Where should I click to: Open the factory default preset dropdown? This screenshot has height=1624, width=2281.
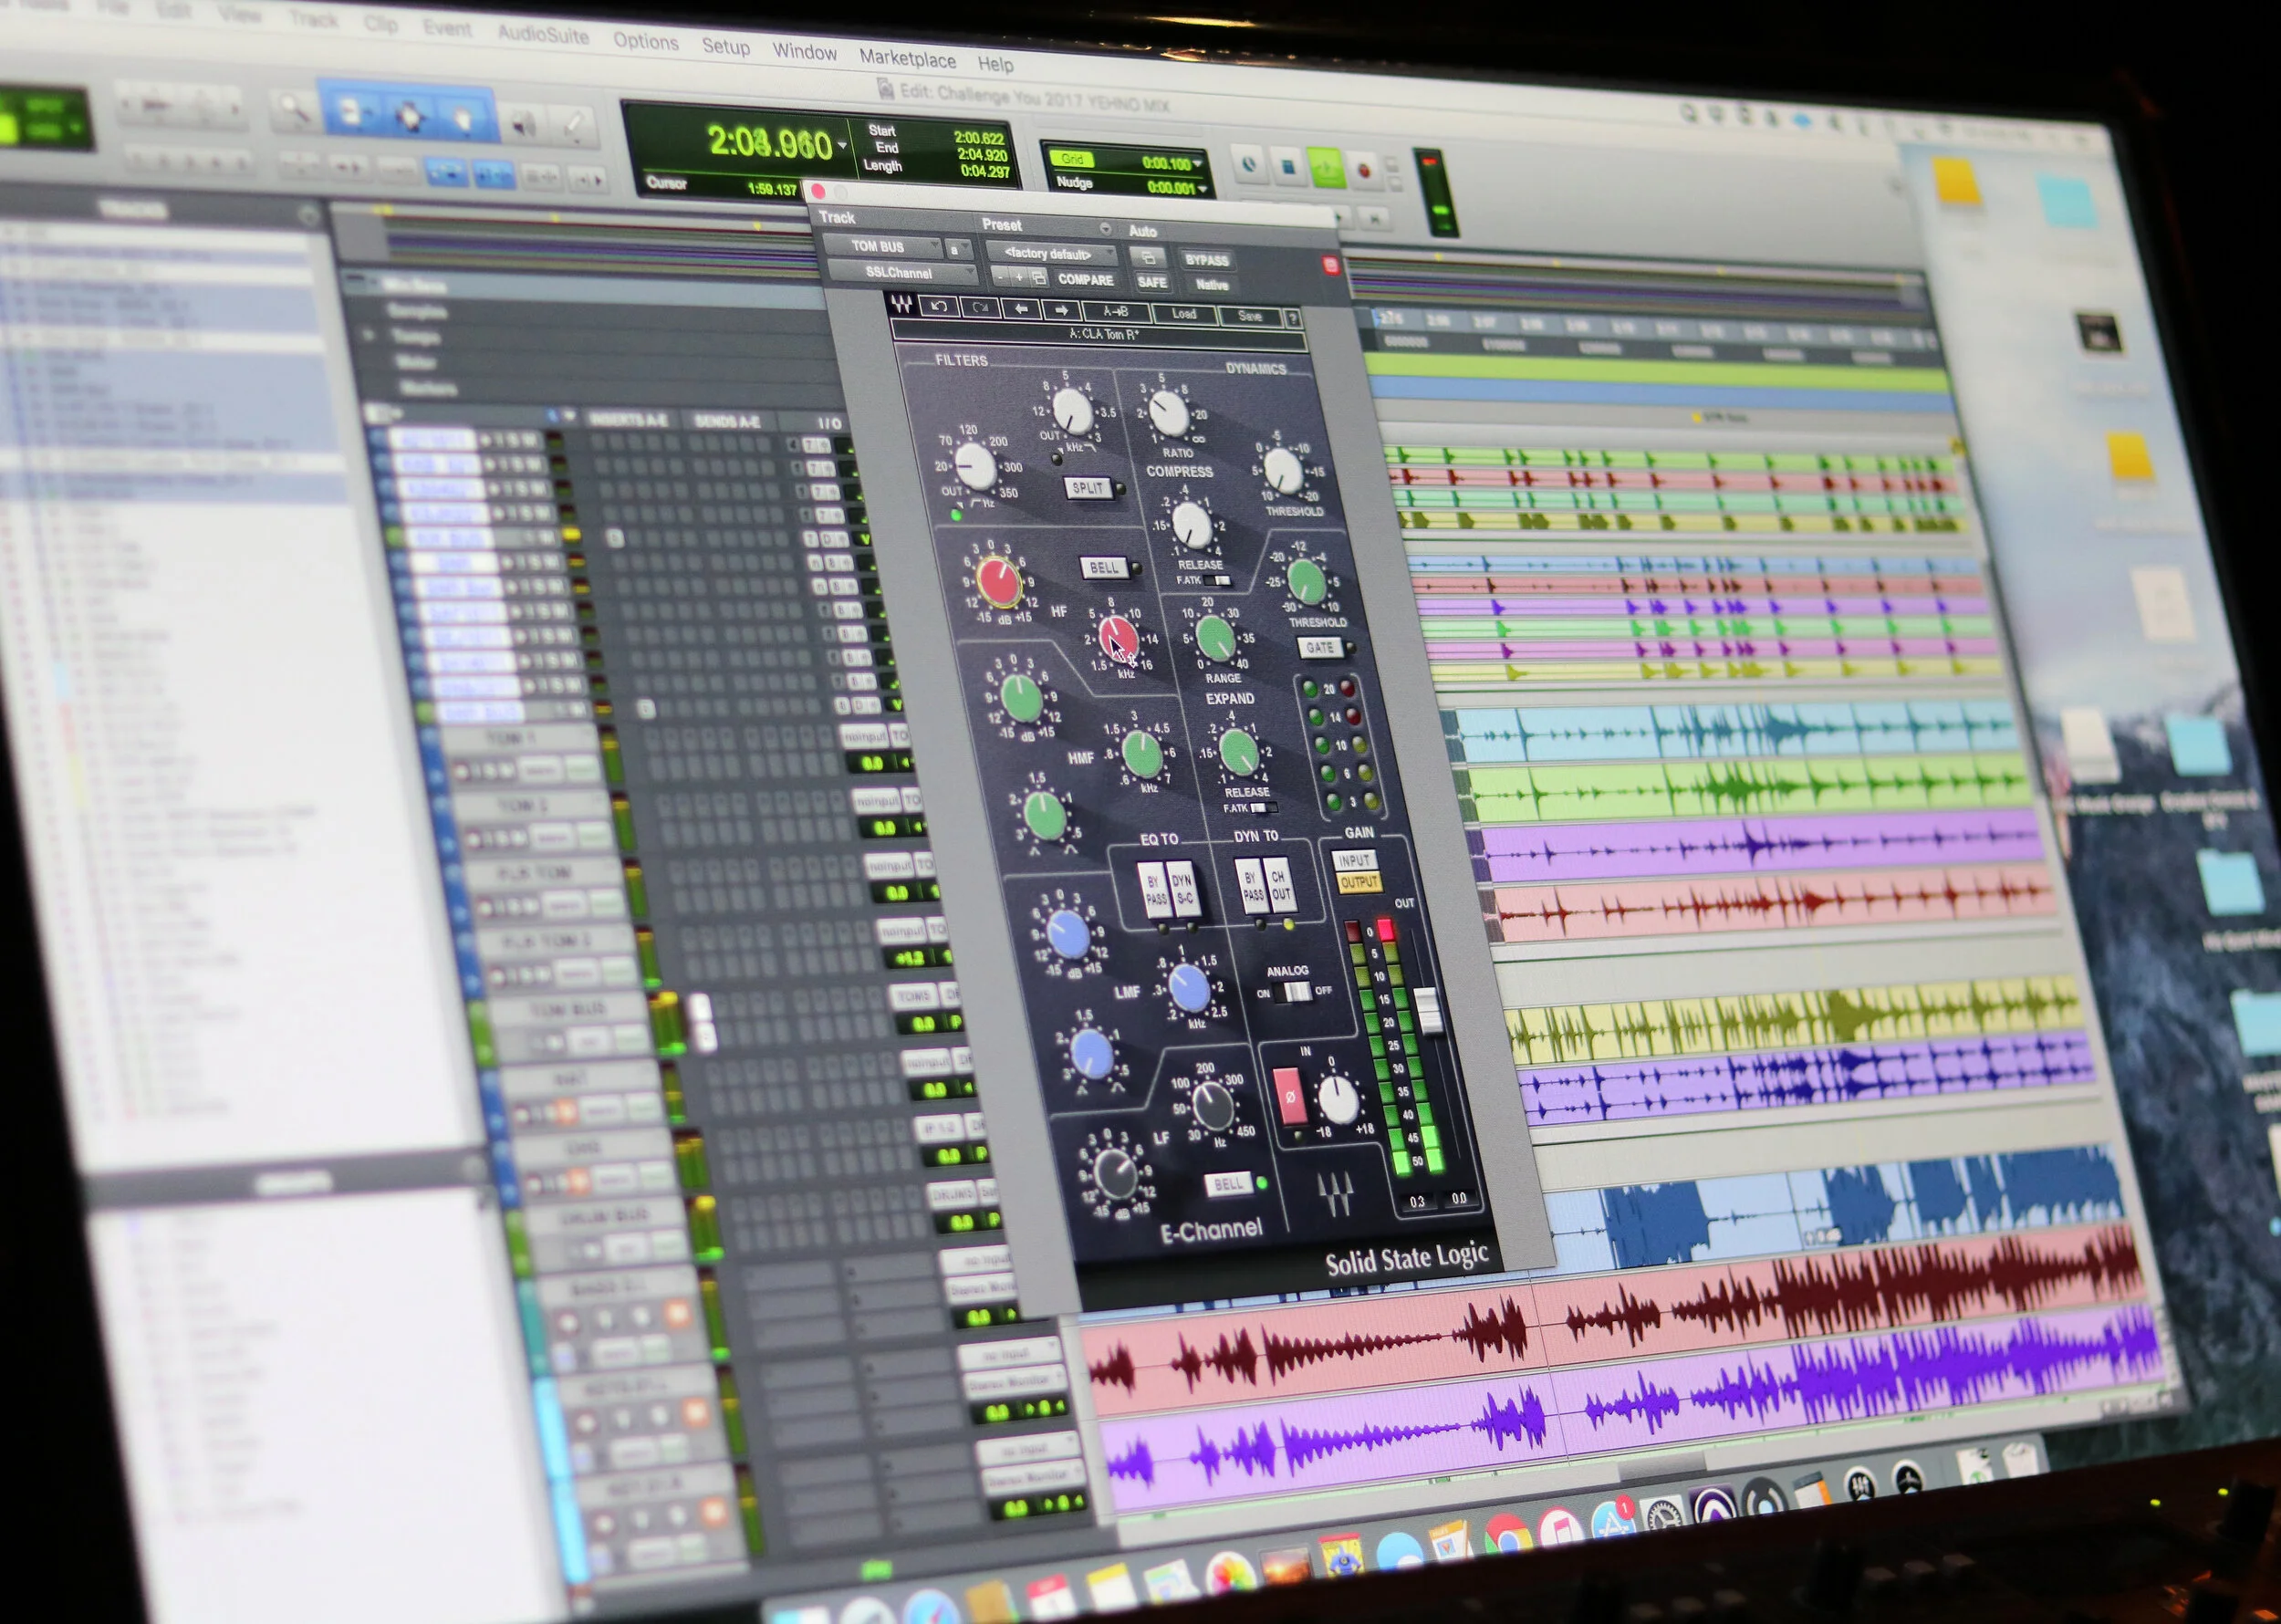pos(1050,254)
